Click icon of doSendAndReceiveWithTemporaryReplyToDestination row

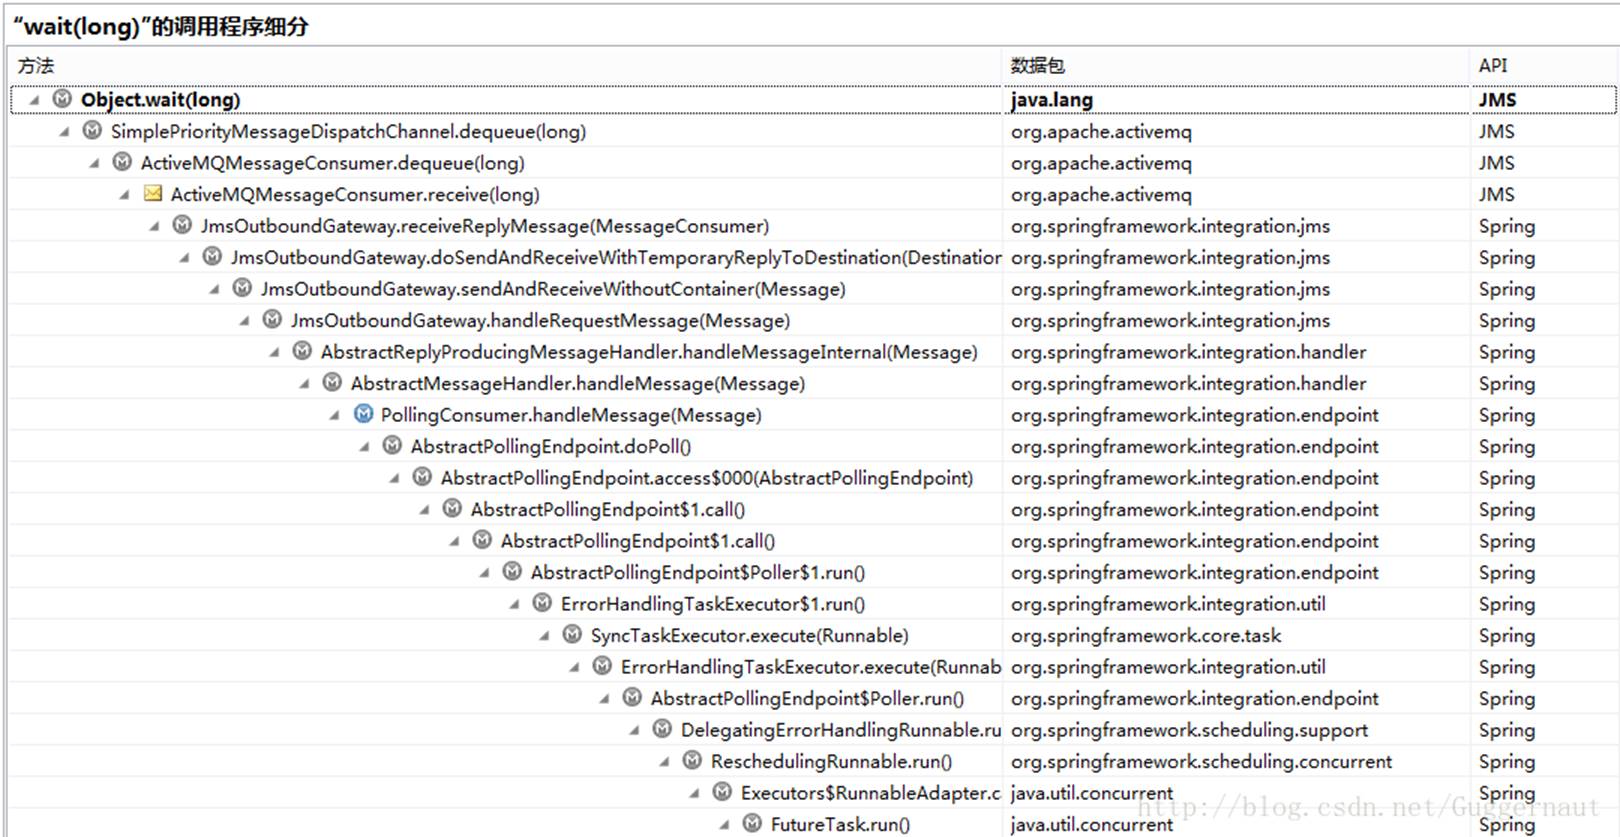point(212,256)
